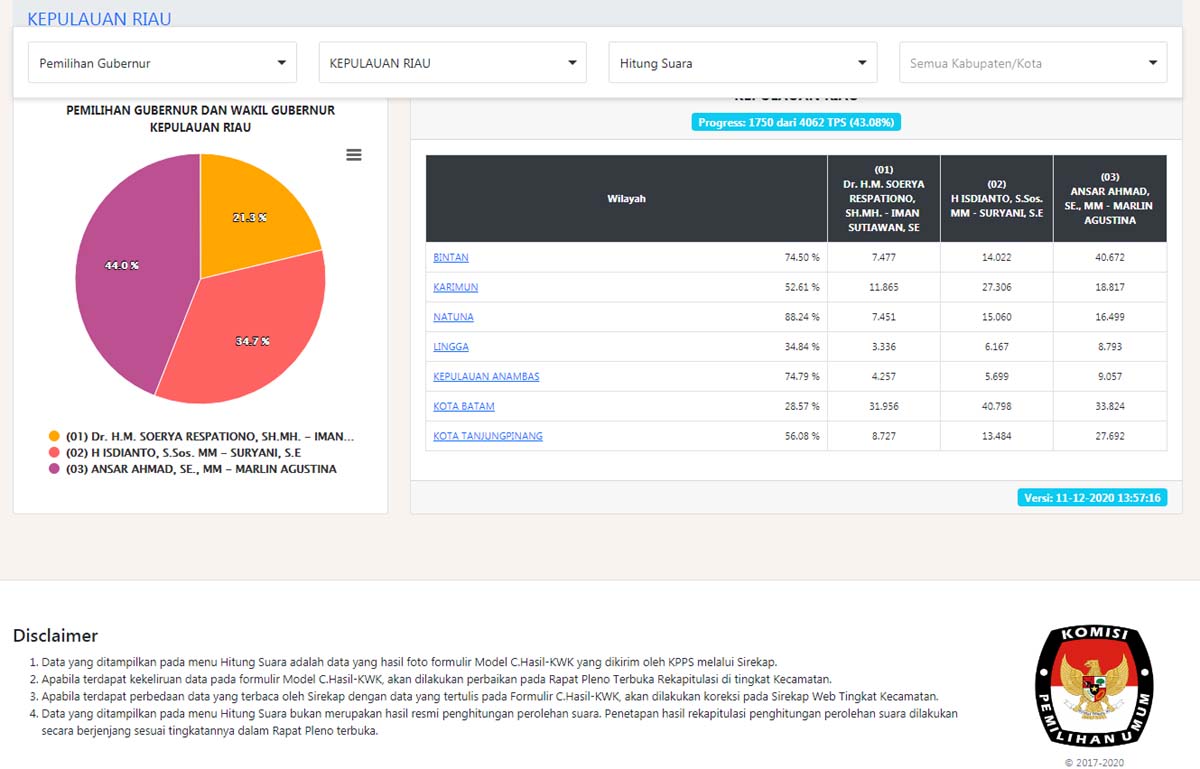Open the LINGGA region link

pyautogui.click(x=451, y=348)
